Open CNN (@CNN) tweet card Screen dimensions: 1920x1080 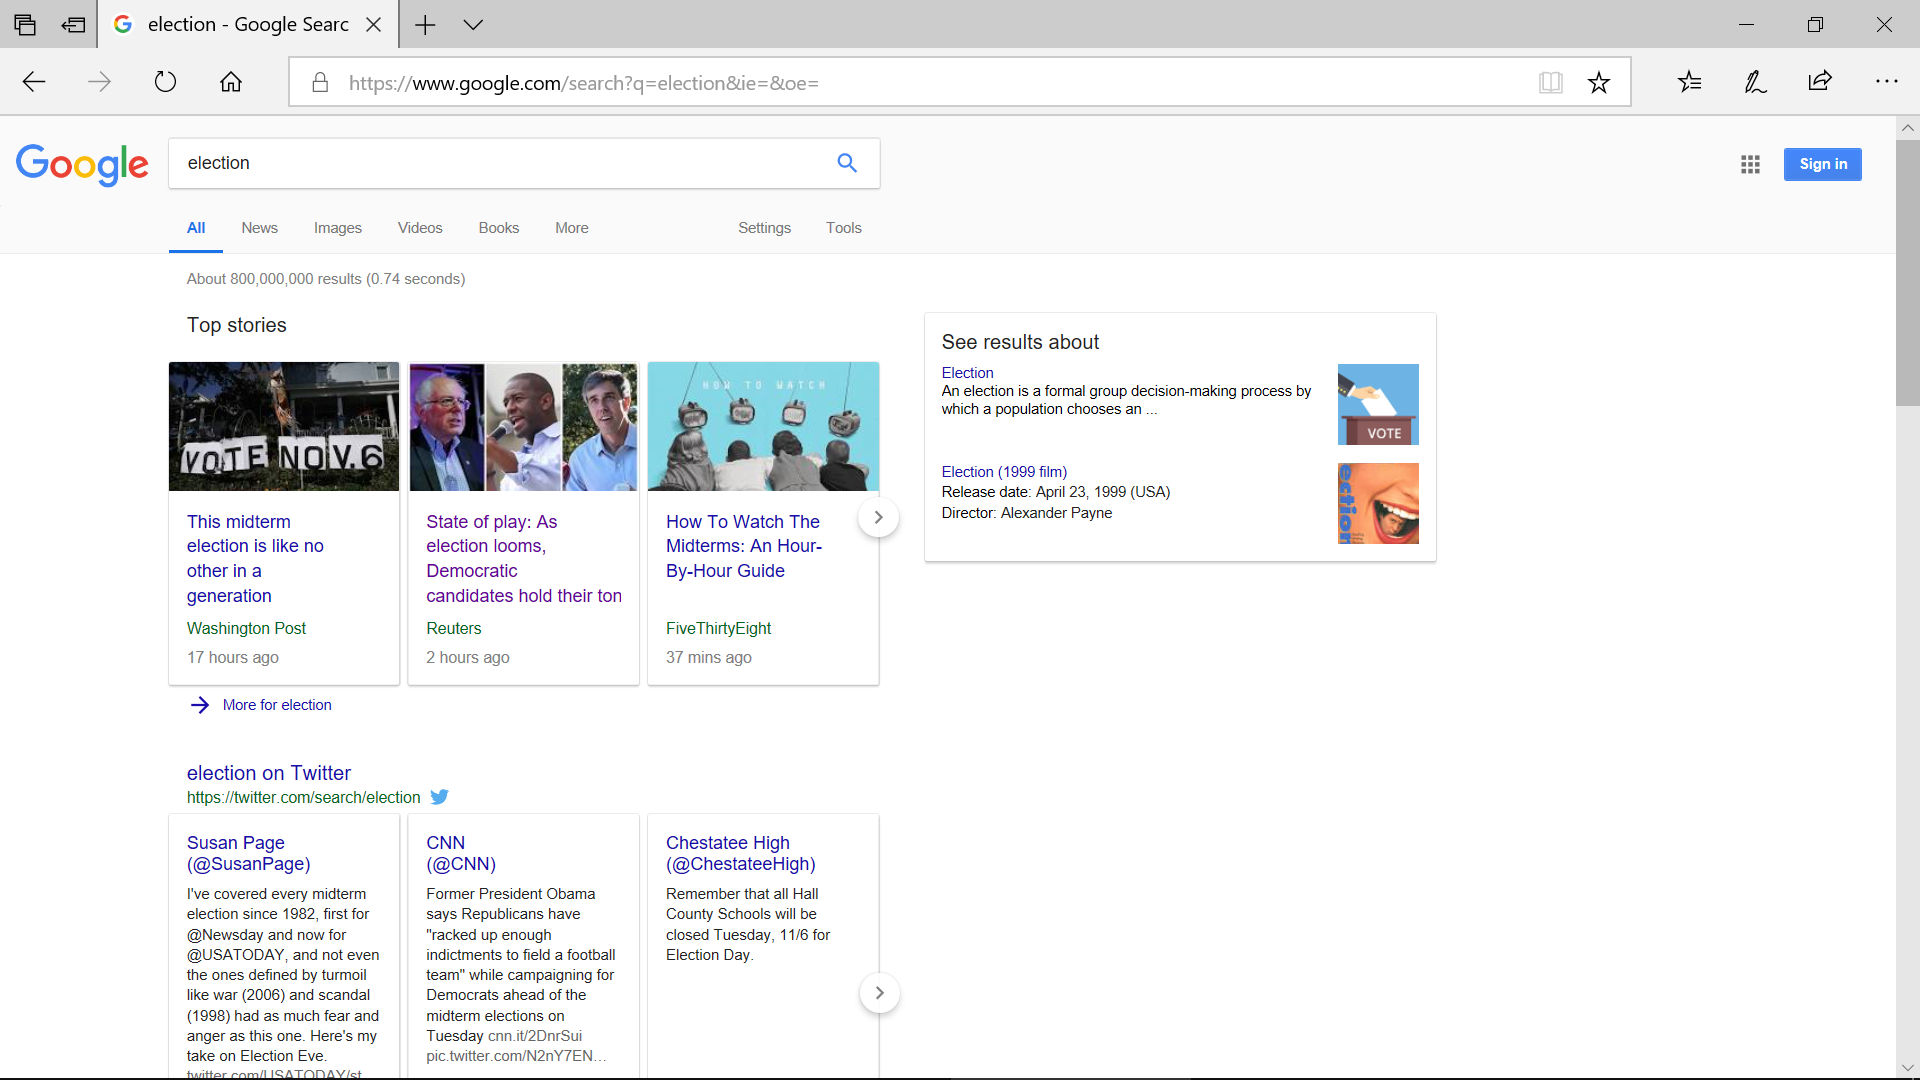click(x=461, y=853)
